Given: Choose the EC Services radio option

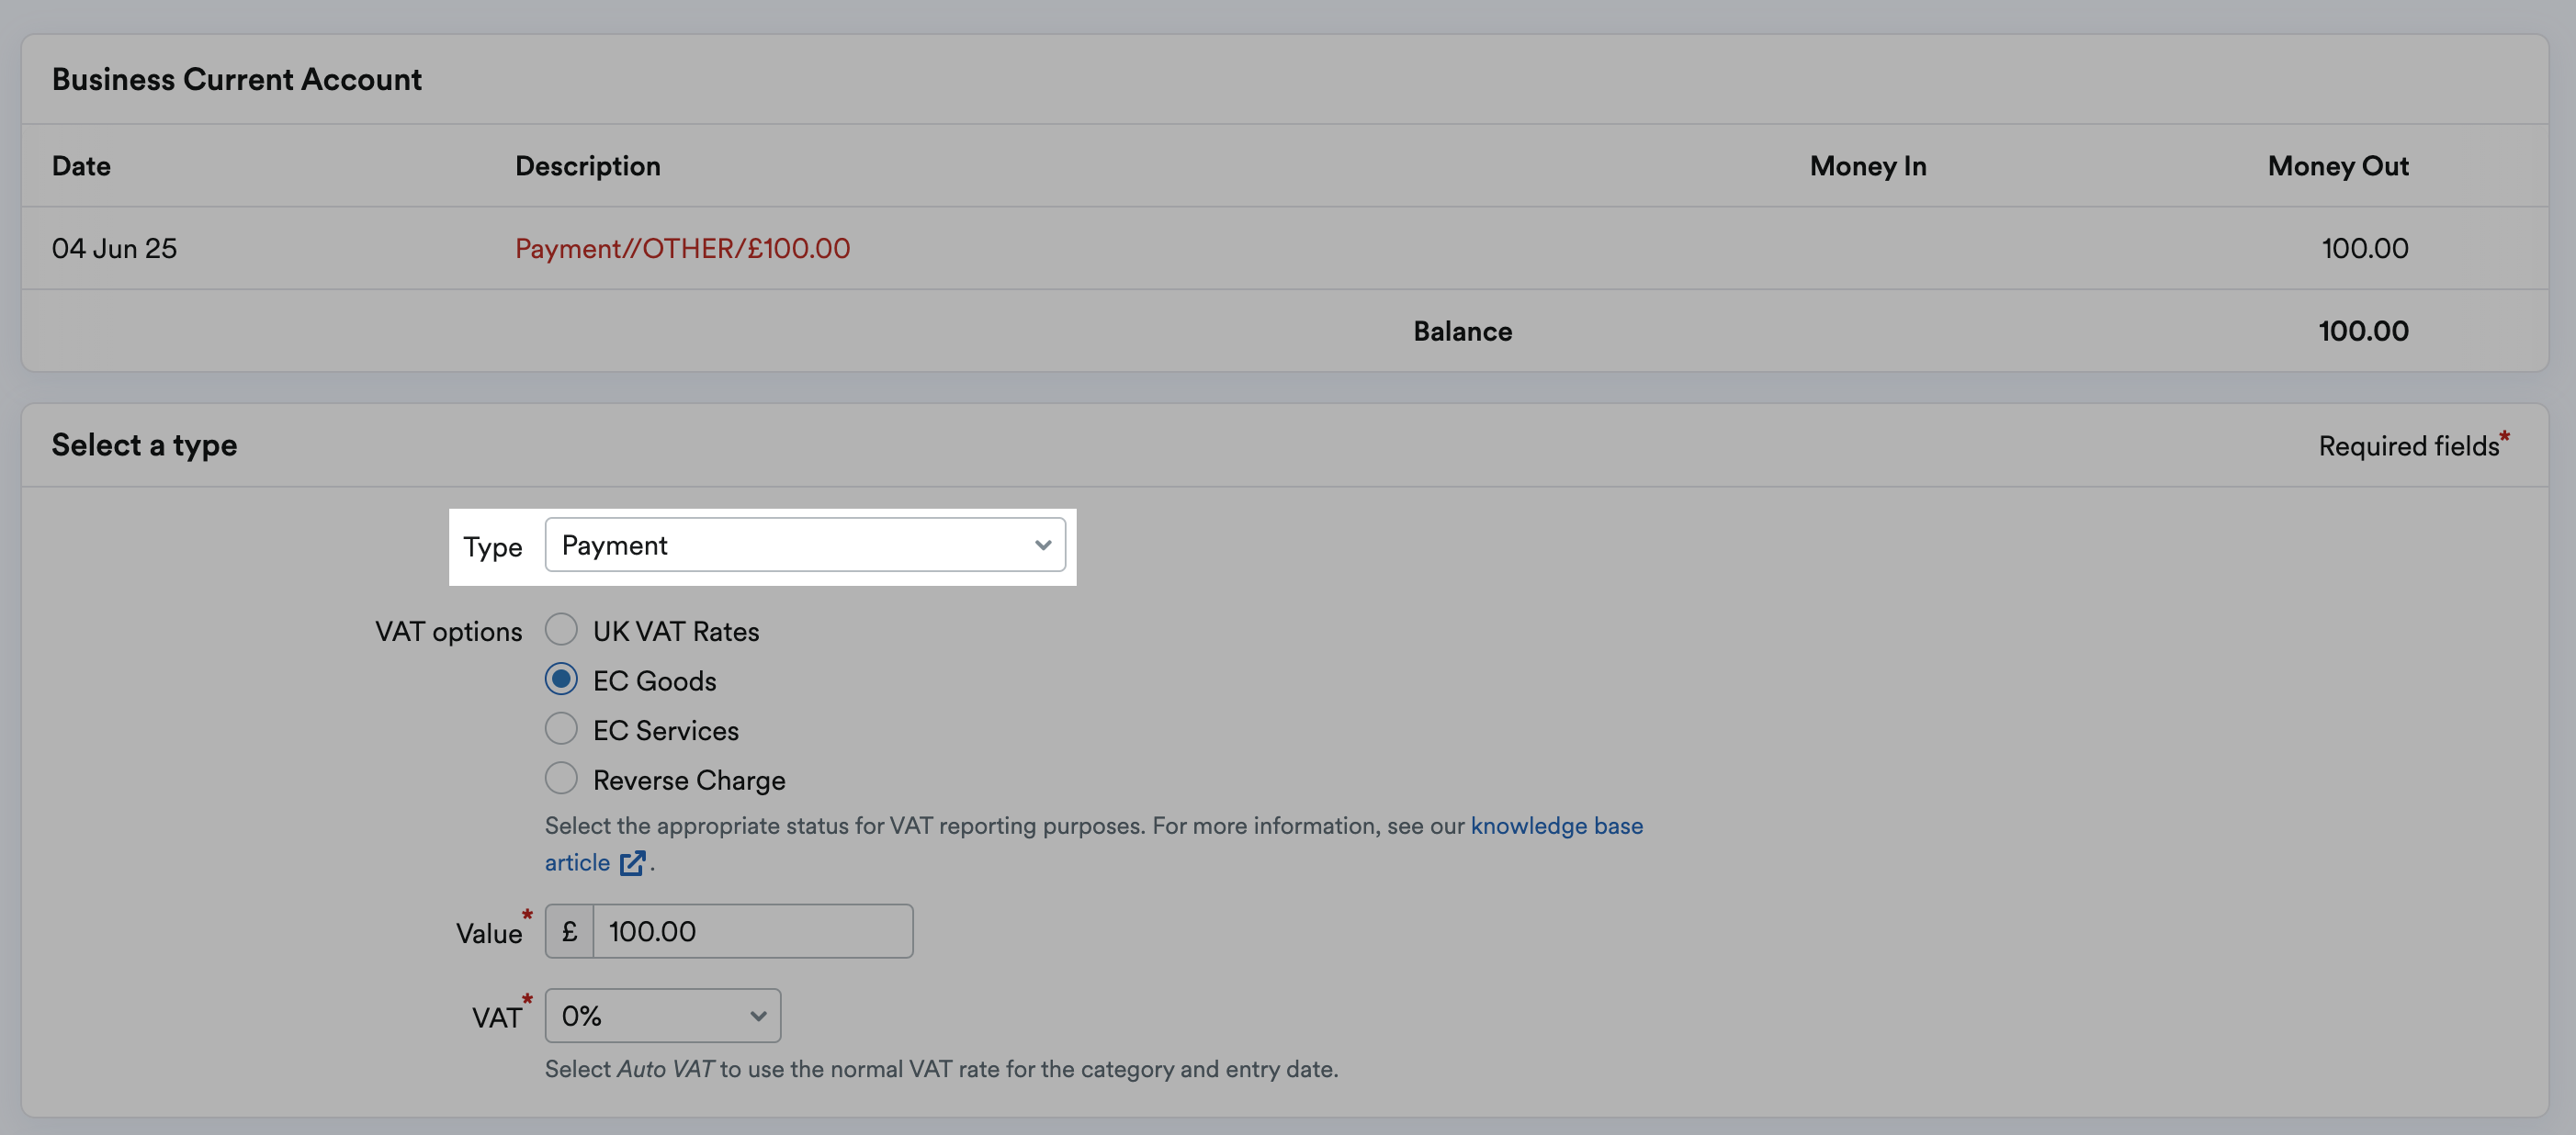Looking at the screenshot, I should 561,729.
